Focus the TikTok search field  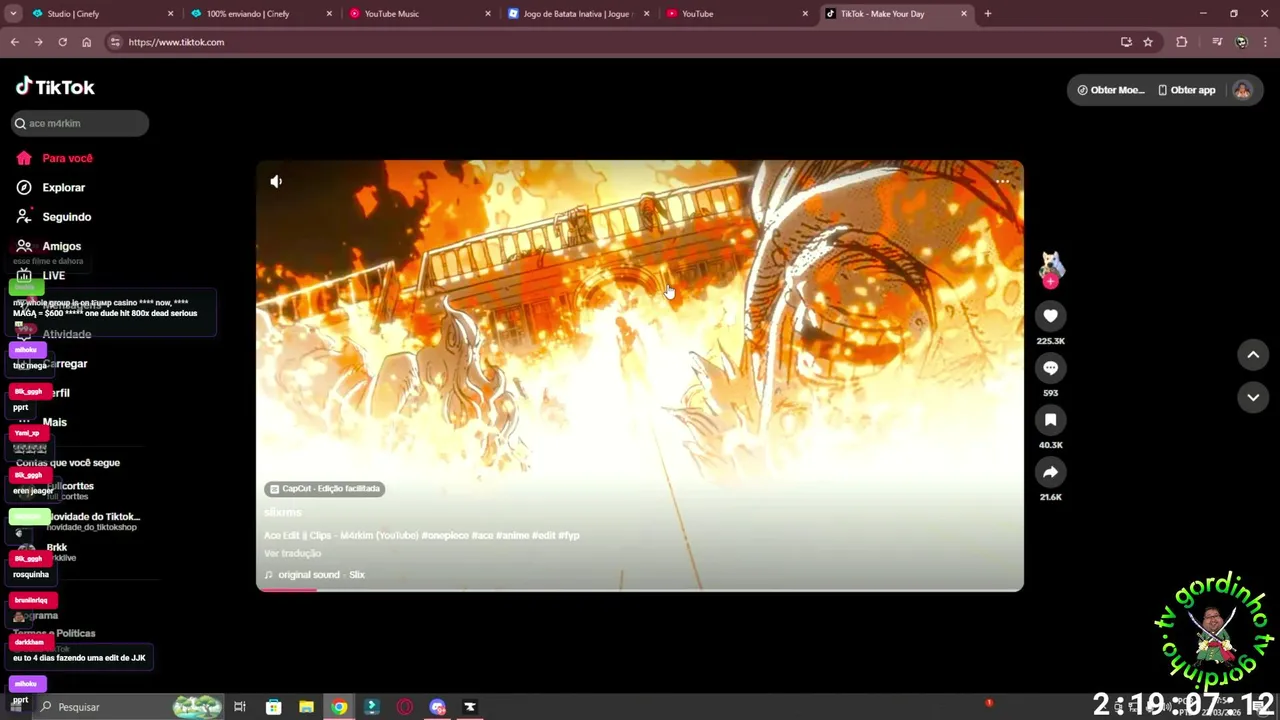click(80, 123)
